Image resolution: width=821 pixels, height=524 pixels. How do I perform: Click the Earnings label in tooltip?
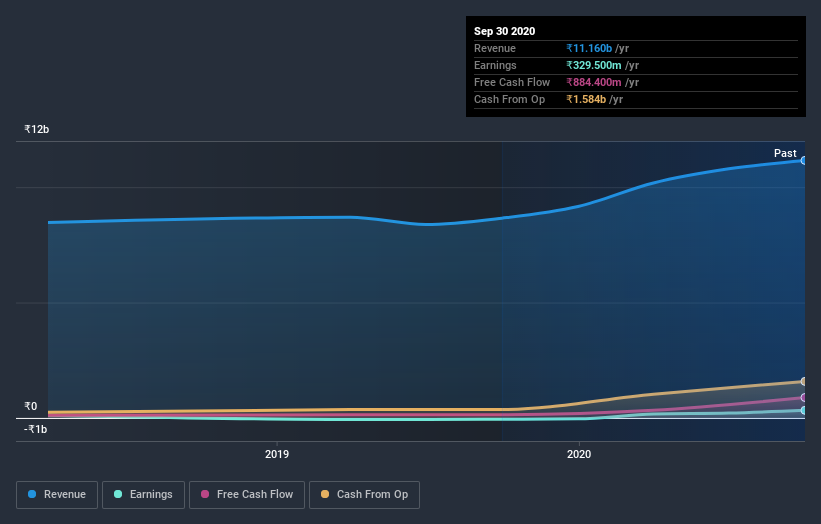495,65
